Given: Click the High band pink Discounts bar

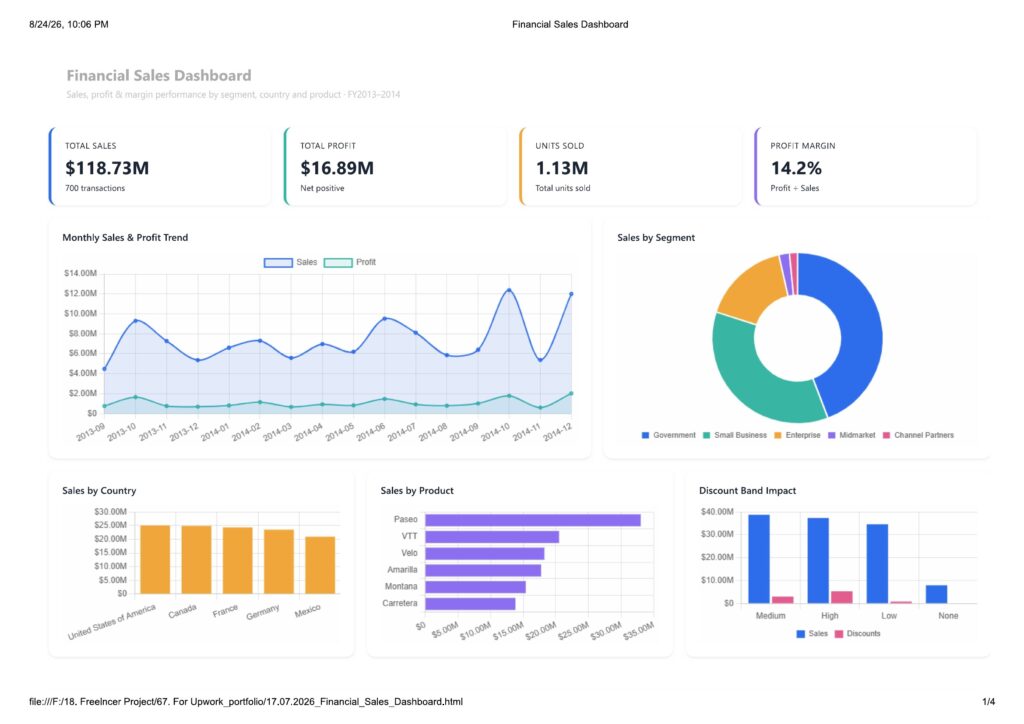Looking at the screenshot, I should [x=842, y=597].
